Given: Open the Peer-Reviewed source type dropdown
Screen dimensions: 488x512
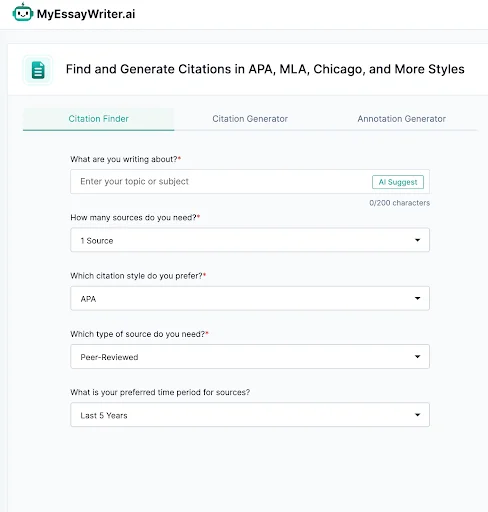Looking at the screenshot, I should pyautogui.click(x=250, y=357).
